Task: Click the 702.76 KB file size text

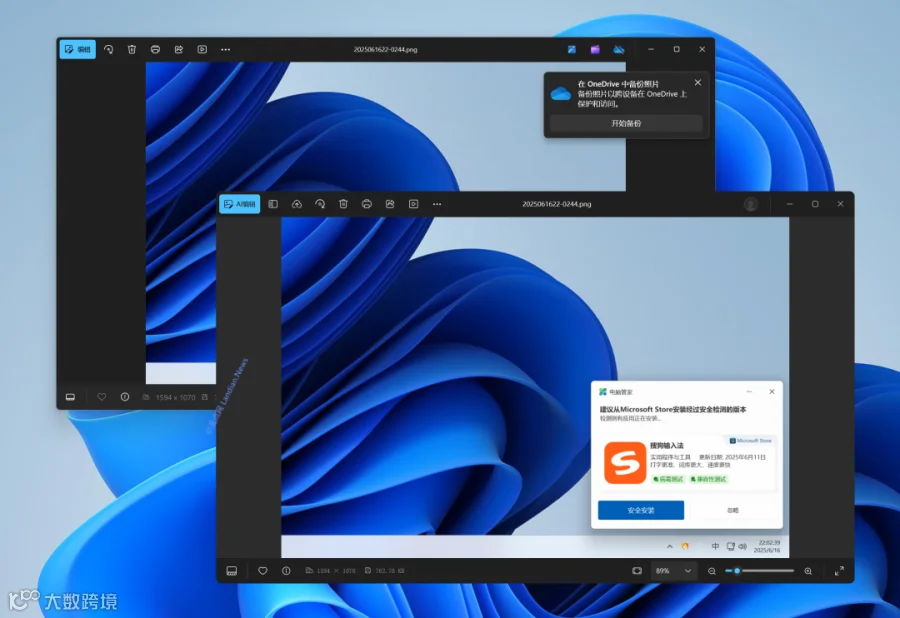Action: [x=390, y=571]
